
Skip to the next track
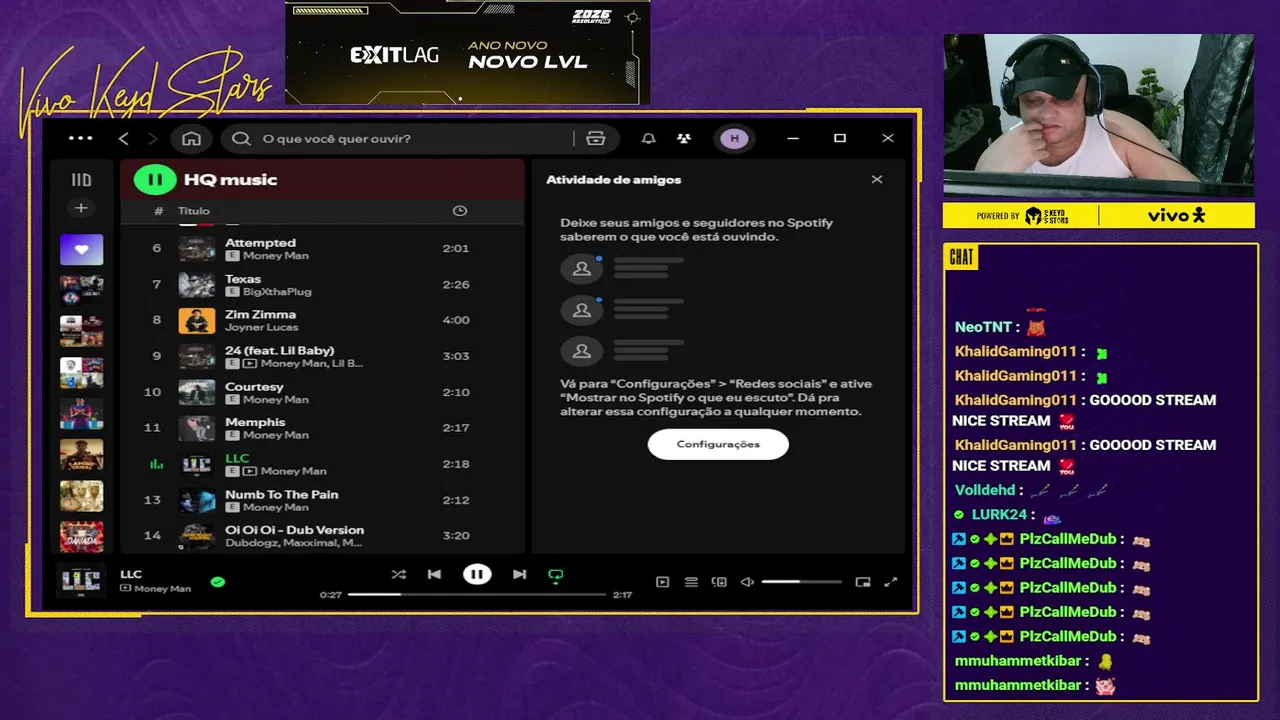click(519, 574)
